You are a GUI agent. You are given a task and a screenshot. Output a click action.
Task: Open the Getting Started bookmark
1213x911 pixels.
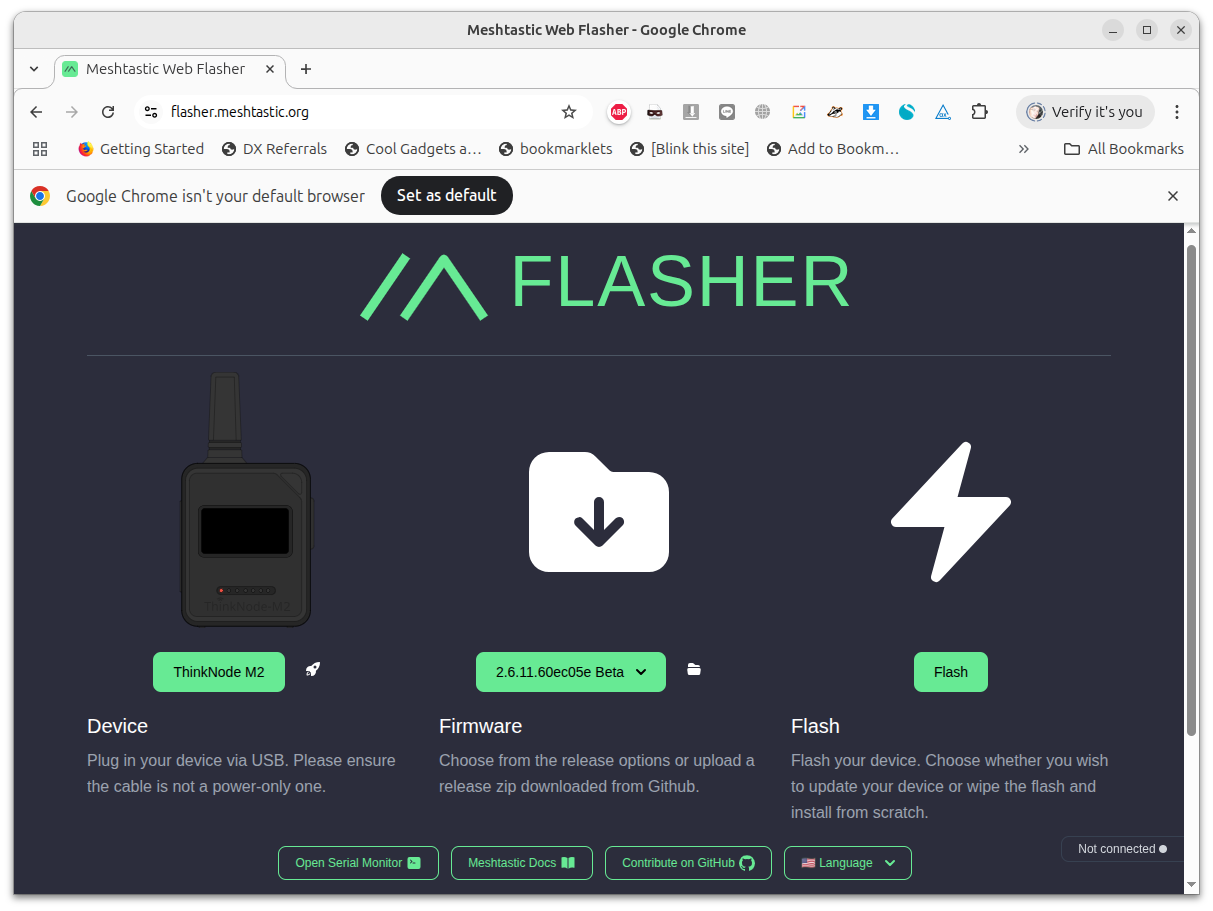(x=141, y=149)
